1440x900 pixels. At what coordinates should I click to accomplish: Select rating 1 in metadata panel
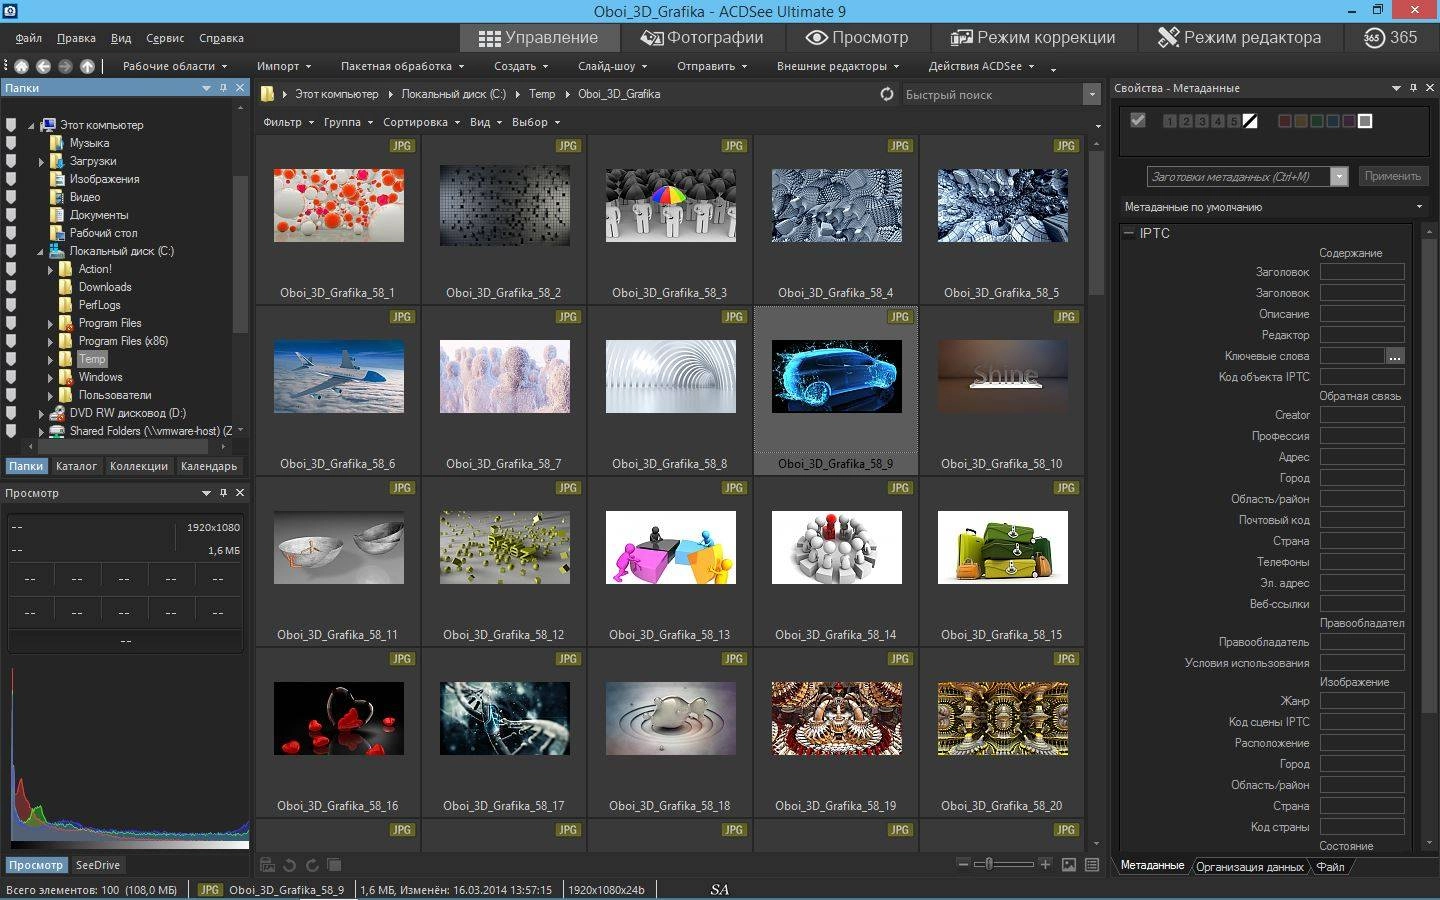click(1170, 121)
